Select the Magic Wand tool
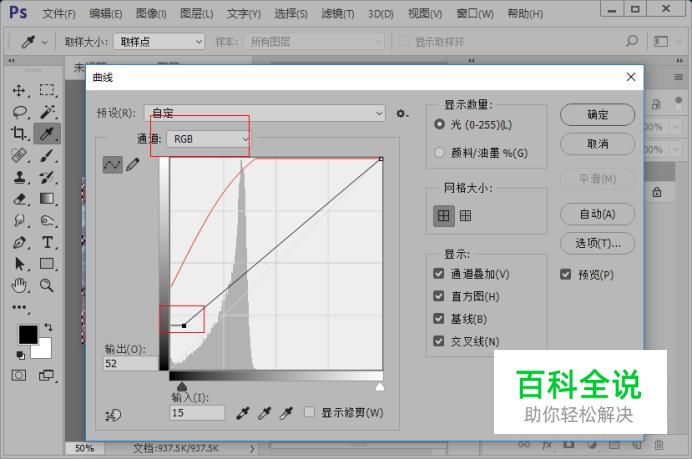This screenshot has width=692, height=459. (x=47, y=112)
